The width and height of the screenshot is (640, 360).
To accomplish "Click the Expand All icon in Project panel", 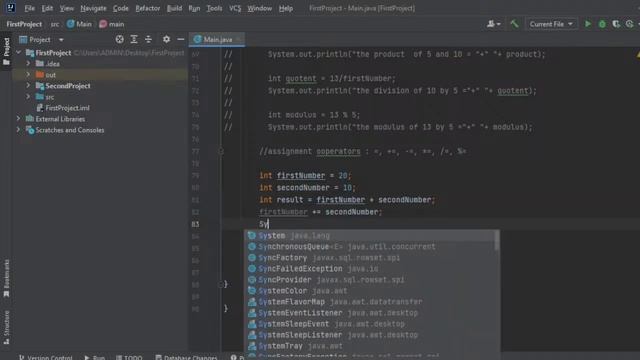I will tap(134, 39).
